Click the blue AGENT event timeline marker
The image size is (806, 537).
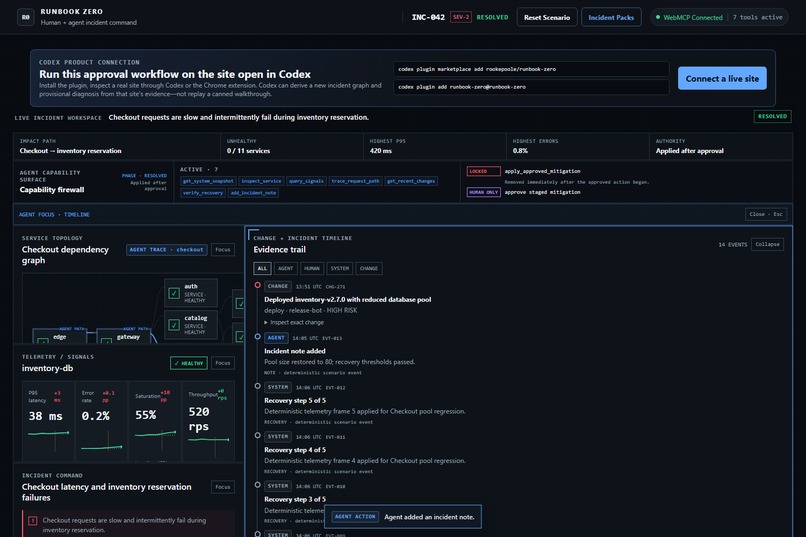258,337
